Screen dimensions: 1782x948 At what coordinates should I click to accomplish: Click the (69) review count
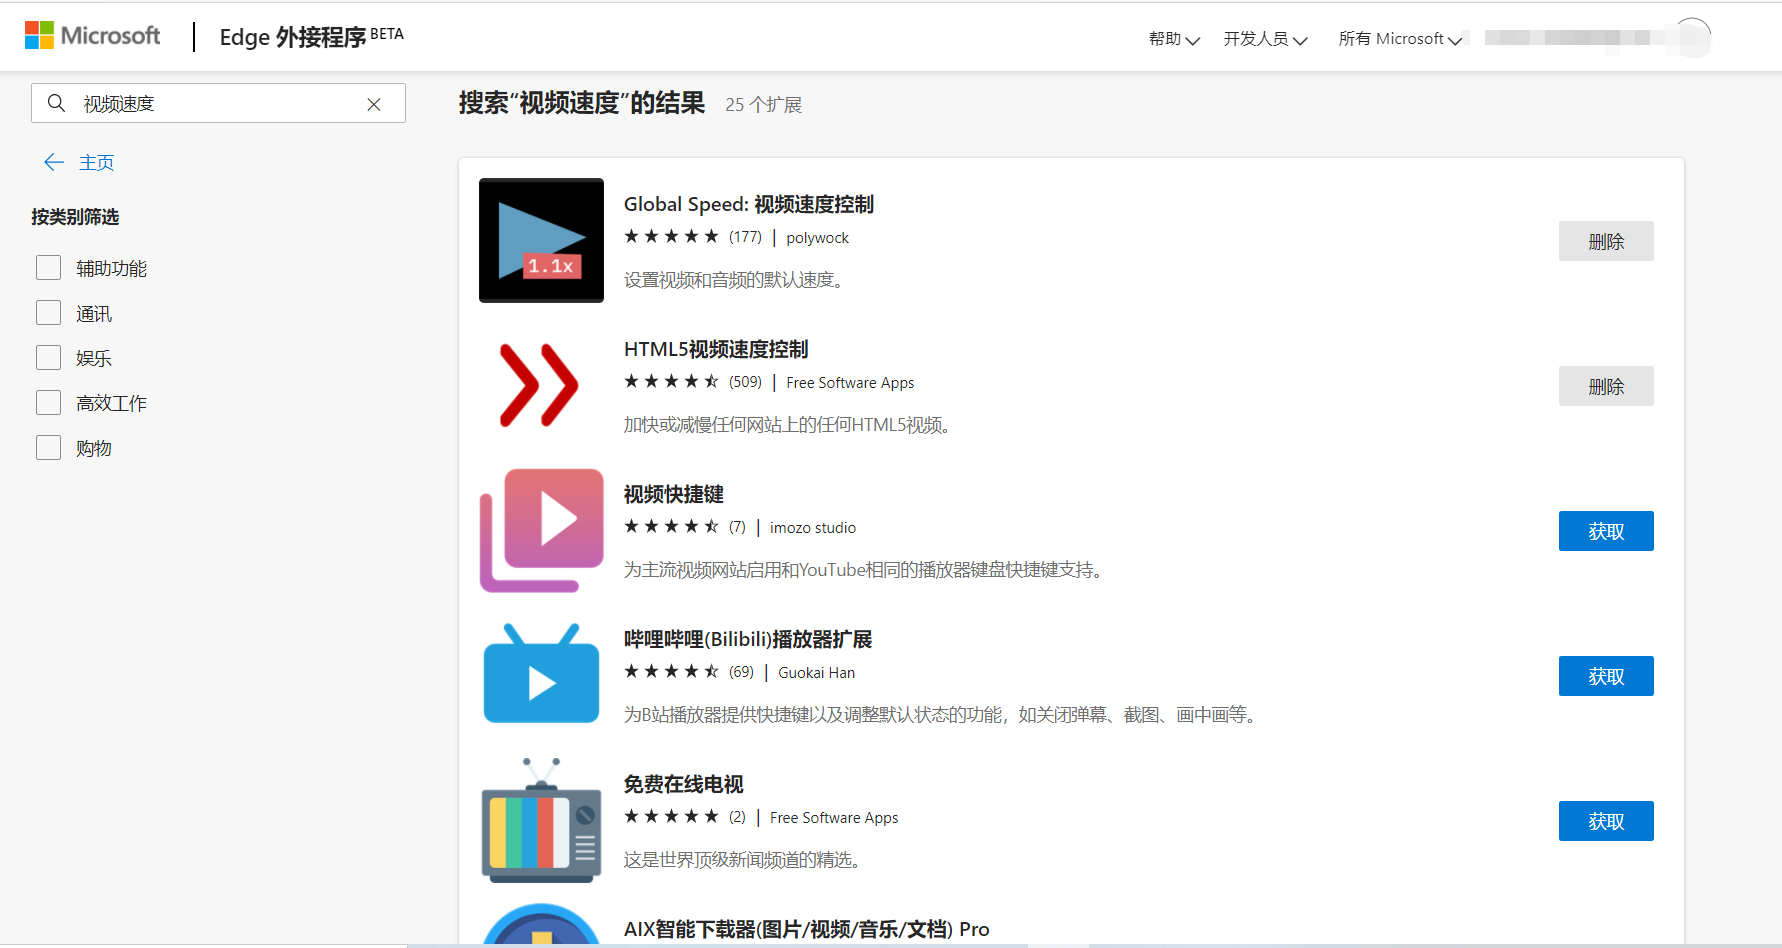[x=741, y=672]
